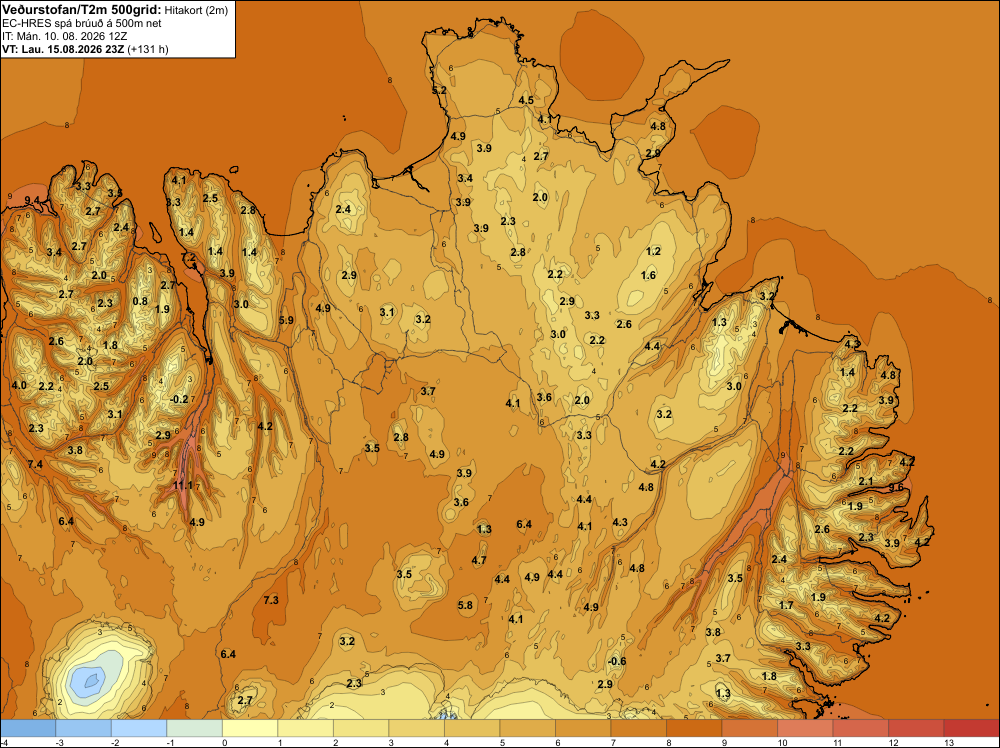The width and height of the screenshot is (1000, 748).
Task: Select the 7.4 temperature label
Action: (x=35, y=464)
